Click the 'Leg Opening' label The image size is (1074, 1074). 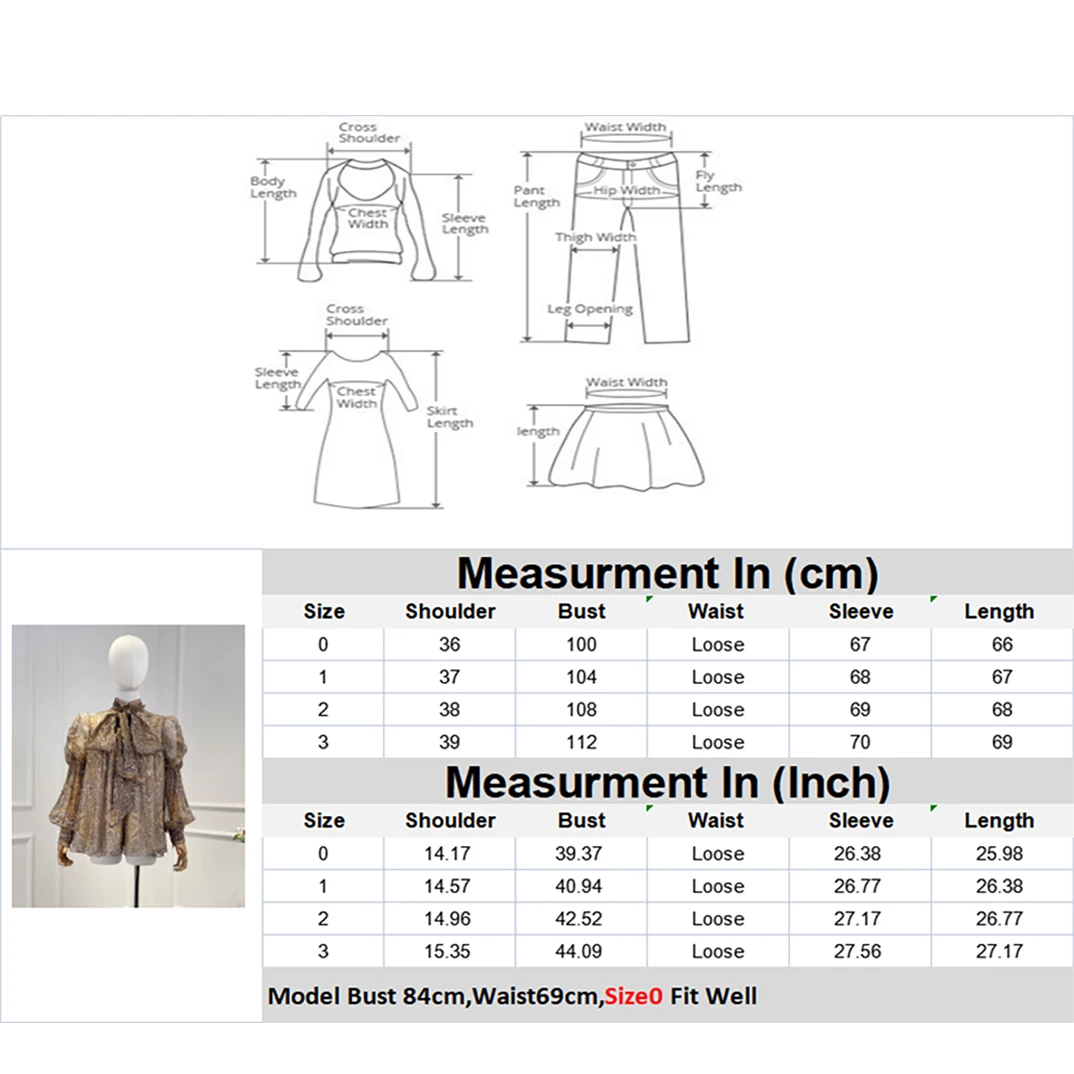590,309
